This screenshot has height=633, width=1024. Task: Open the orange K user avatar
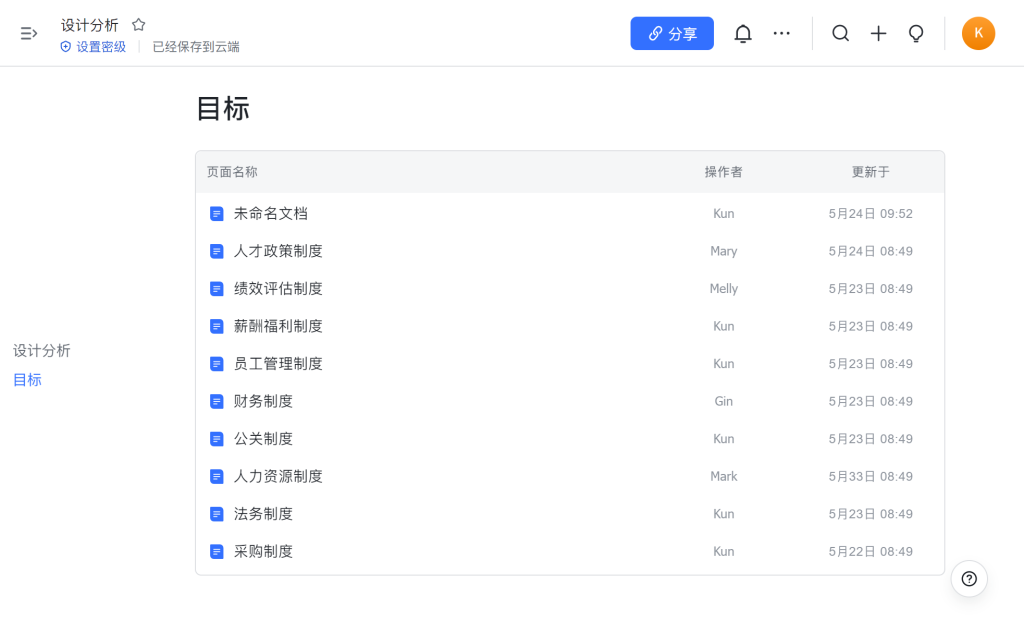click(x=978, y=33)
